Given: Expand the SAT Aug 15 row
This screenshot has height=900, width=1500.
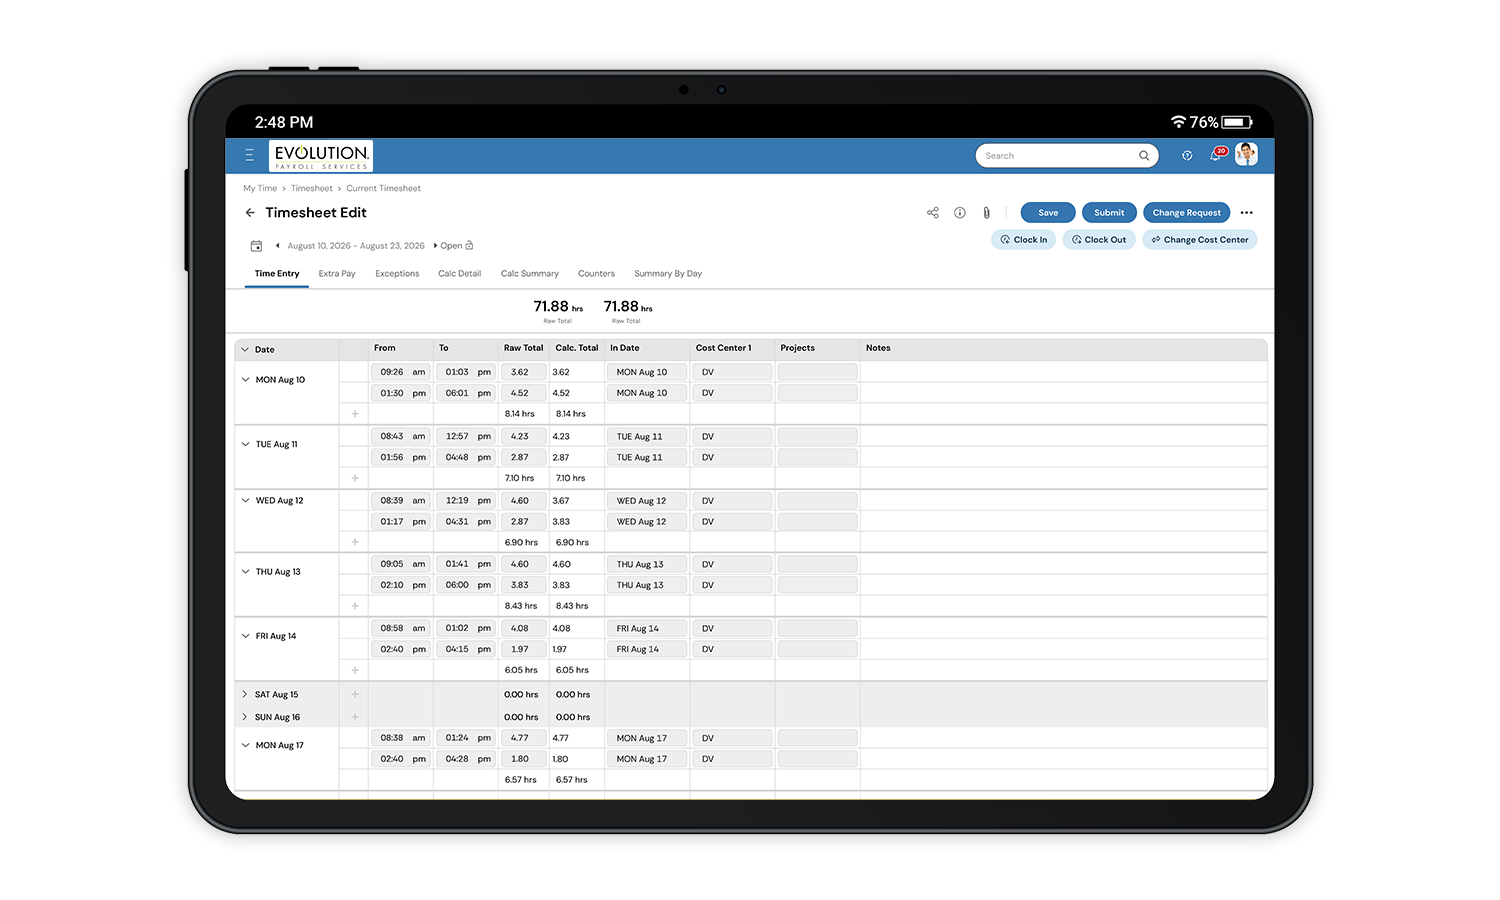Looking at the screenshot, I should pos(245,694).
